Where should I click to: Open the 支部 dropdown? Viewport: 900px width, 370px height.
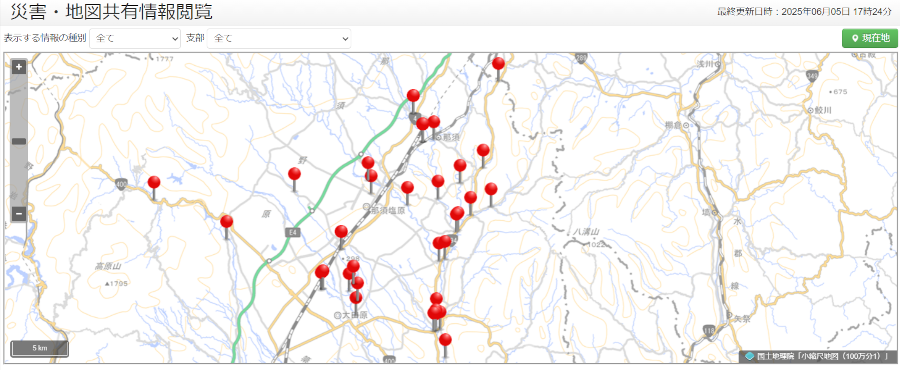click(x=279, y=38)
